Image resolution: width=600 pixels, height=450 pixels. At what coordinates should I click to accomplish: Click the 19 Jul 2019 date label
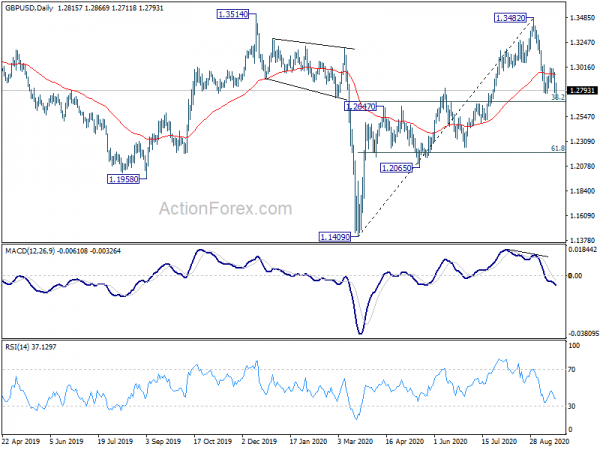pos(115,441)
